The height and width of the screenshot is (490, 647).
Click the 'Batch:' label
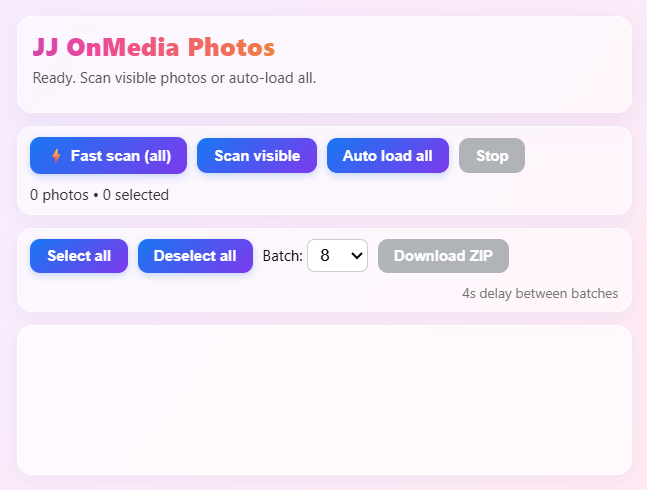tap(283, 256)
